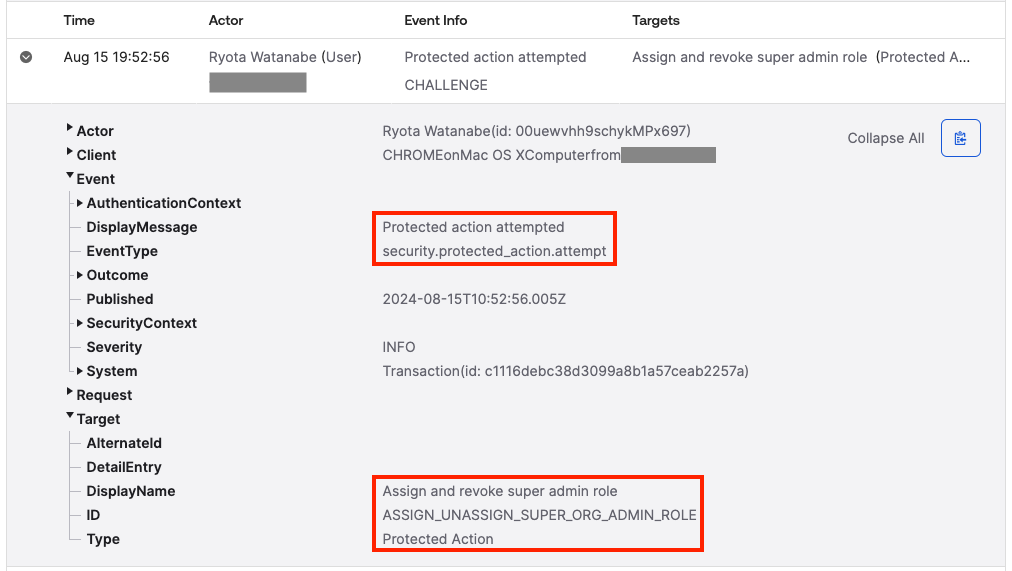Sort by Time column header
1012x571 pixels.
78,20
